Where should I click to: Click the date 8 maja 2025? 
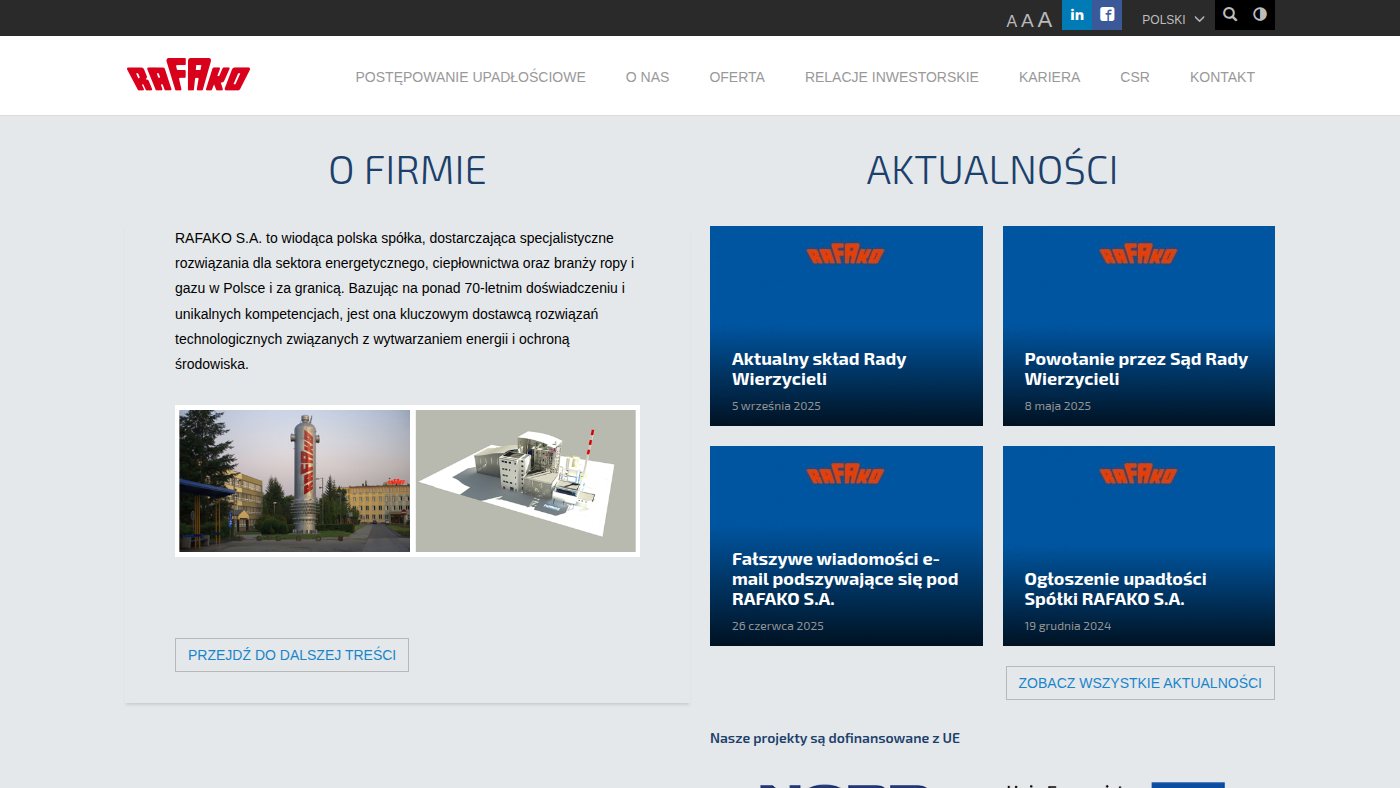click(x=1058, y=406)
